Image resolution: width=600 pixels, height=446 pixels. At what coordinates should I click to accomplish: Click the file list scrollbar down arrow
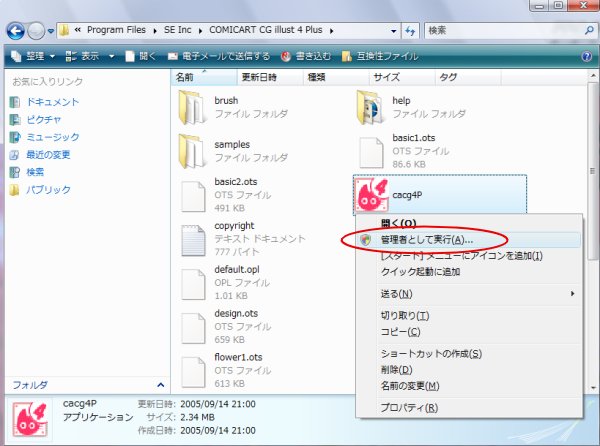(x=593, y=387)
